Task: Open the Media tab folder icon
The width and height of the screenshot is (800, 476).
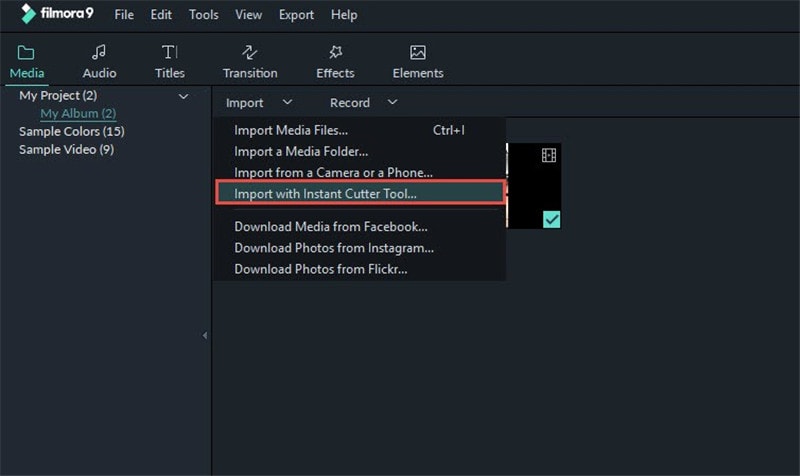Action: click(x=27, y=52)
